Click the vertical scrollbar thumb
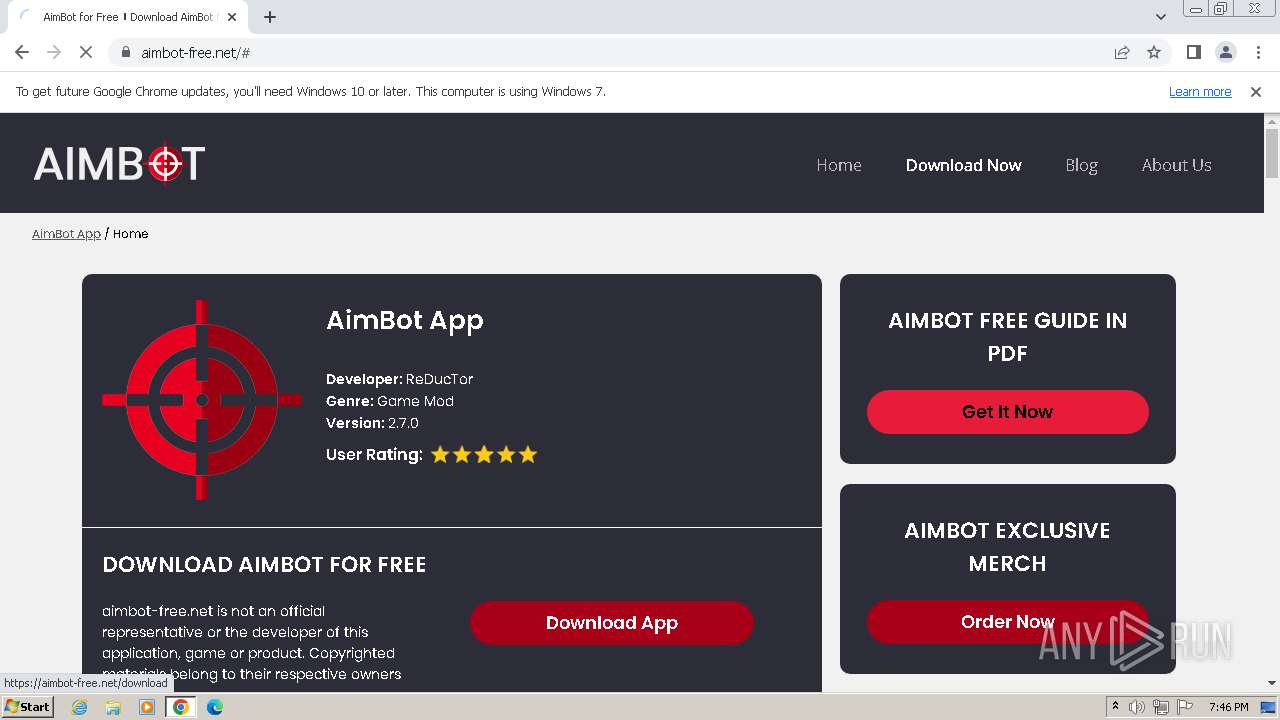The image size is (1280, 720). (x=1272, y=153)
